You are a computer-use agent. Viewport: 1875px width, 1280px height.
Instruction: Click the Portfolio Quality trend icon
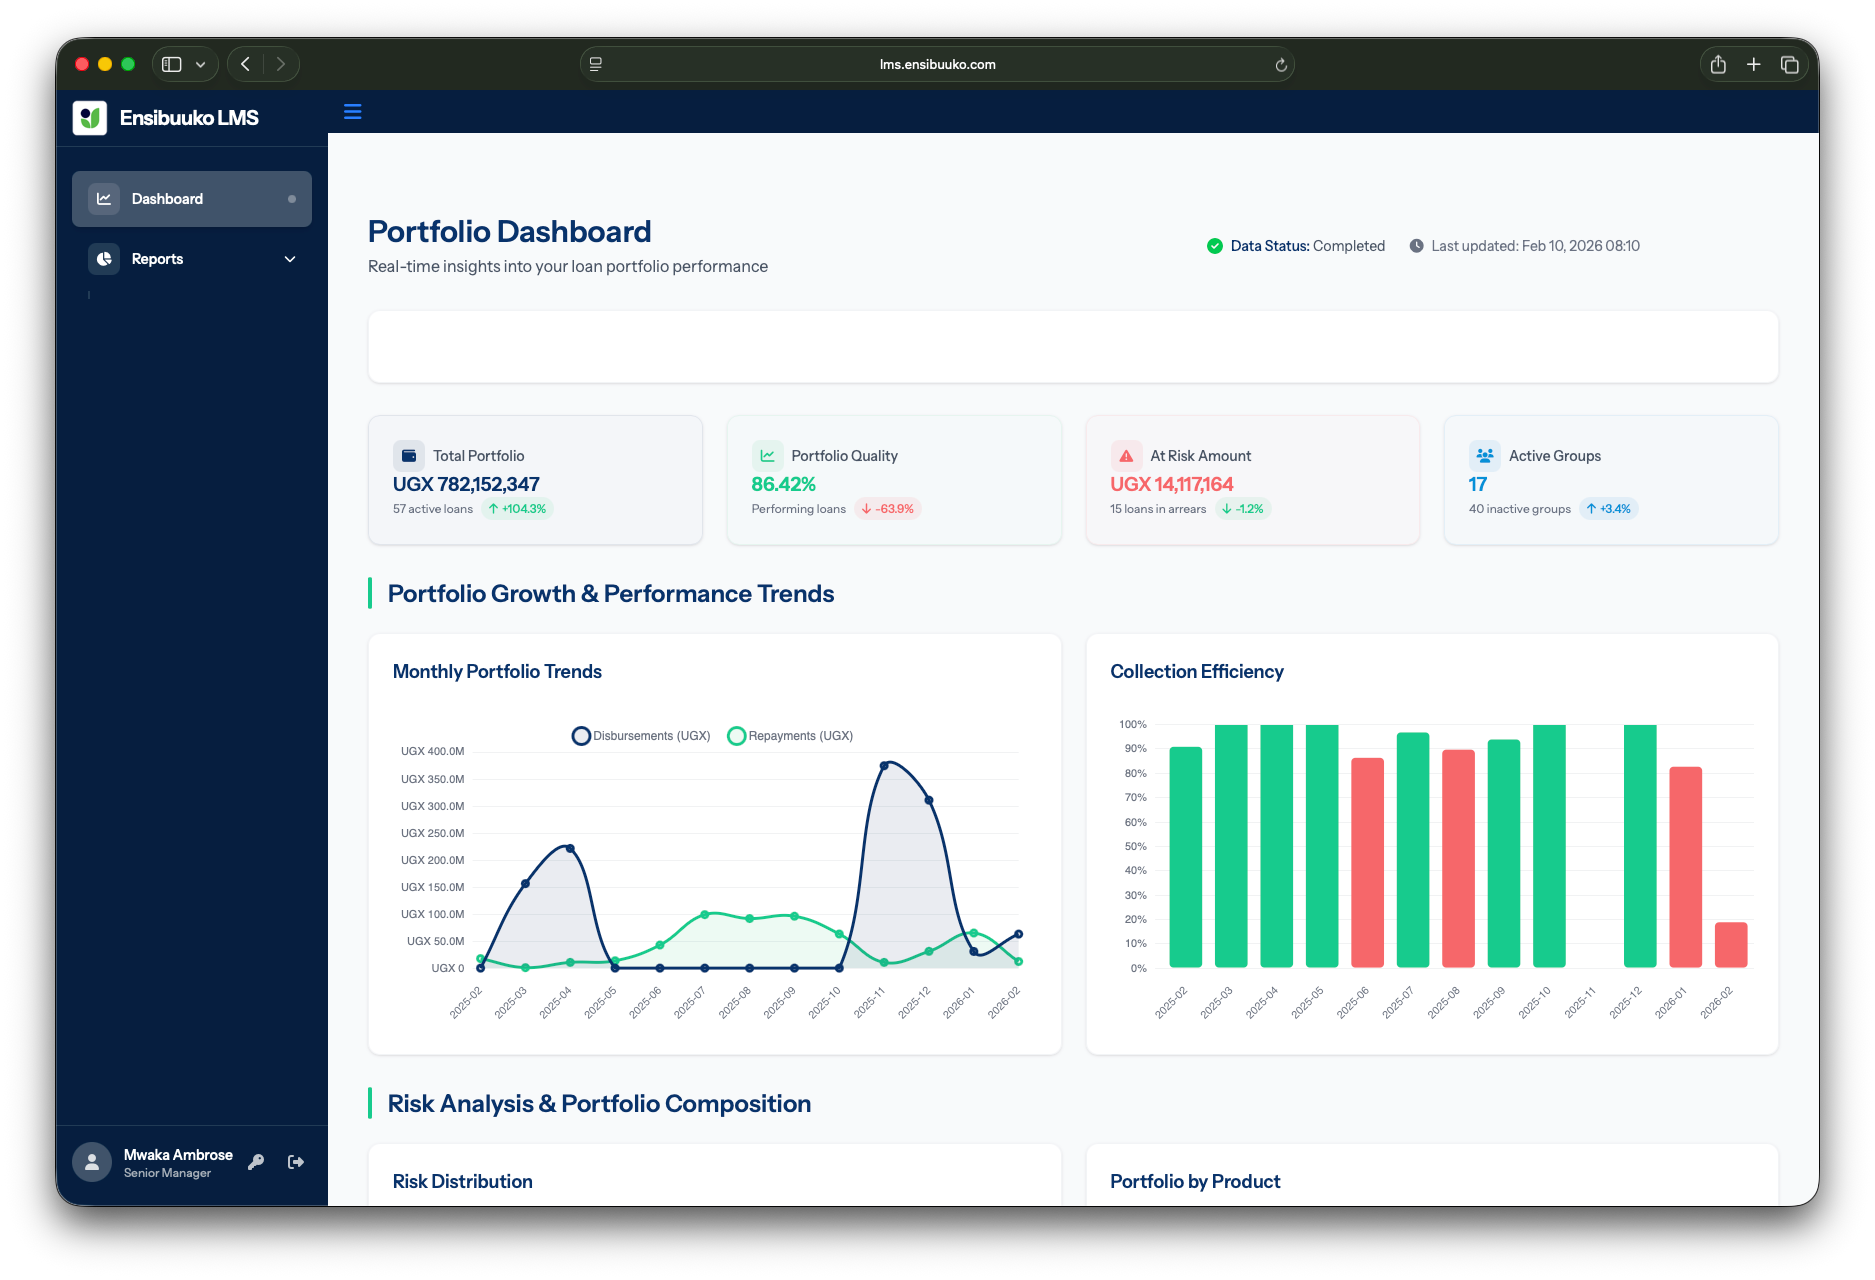(767, 455)
